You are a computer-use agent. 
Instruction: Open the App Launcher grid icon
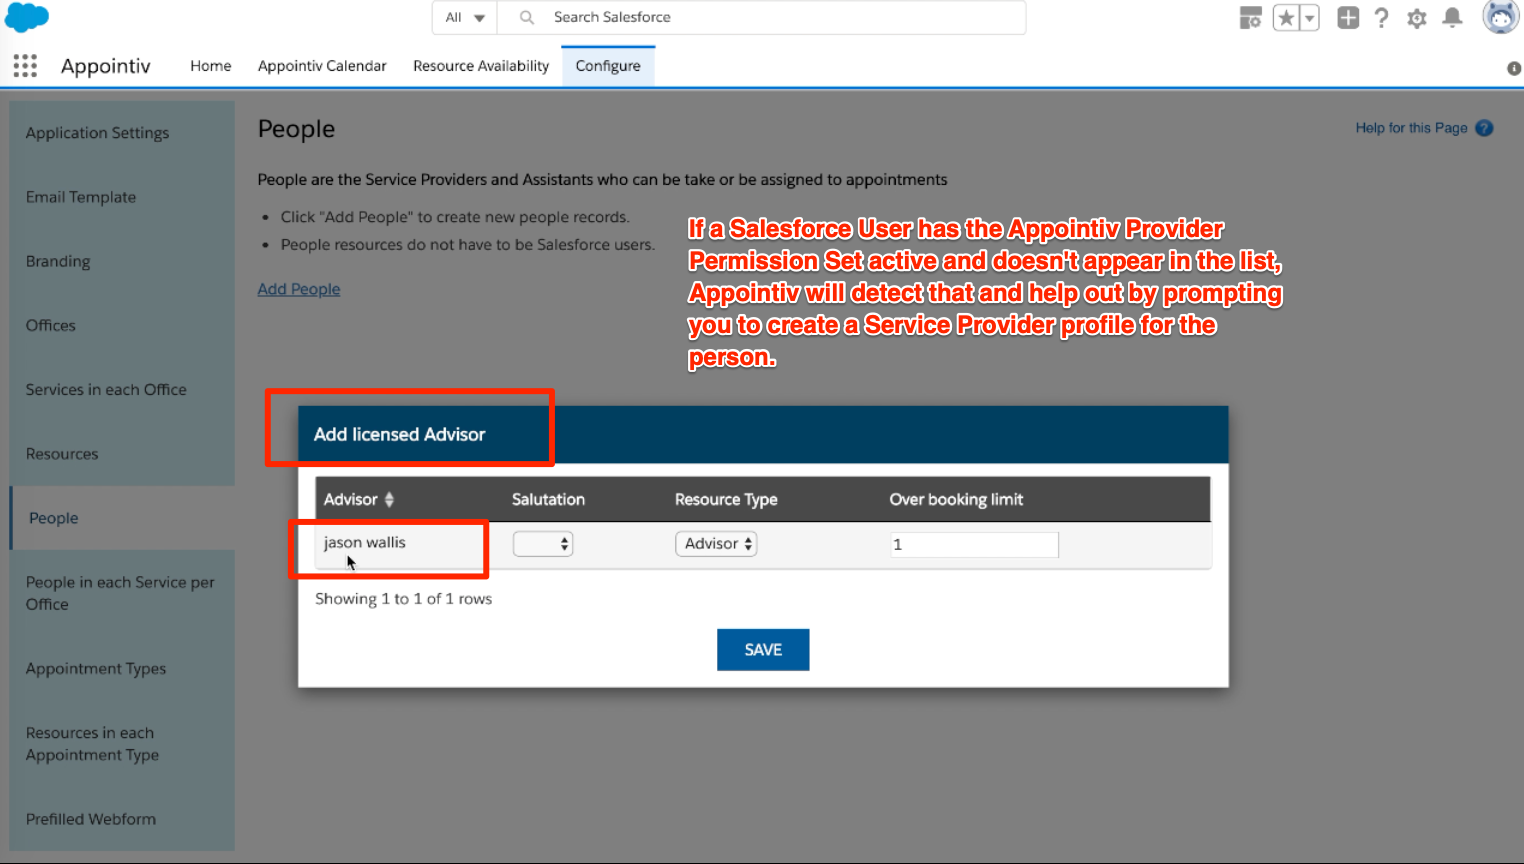(x=25, y=66)
